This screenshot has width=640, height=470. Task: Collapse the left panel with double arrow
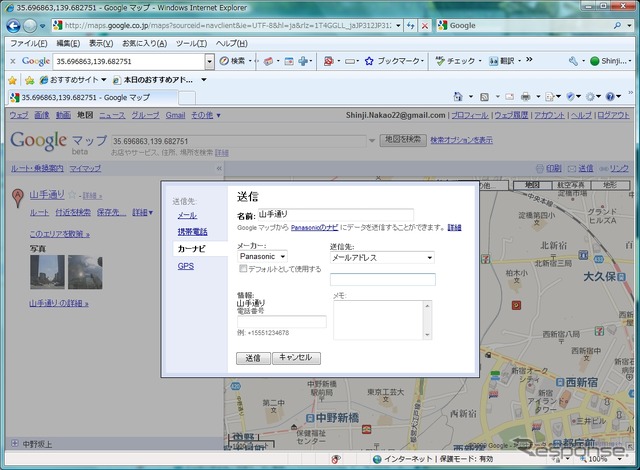(219, 168)
